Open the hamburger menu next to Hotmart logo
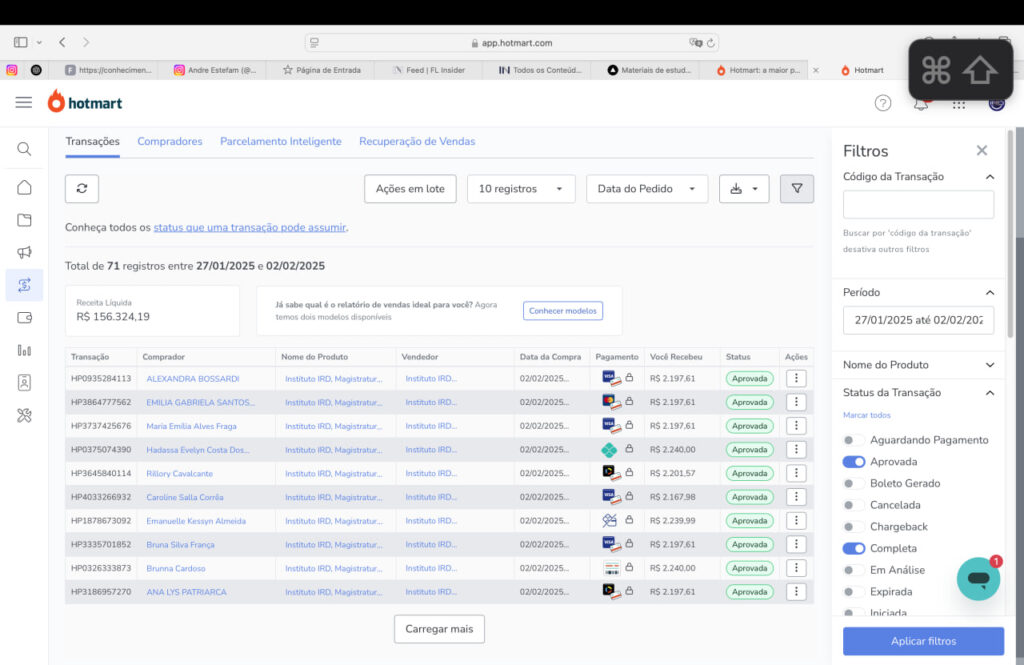The height and width of the screenshot is (665, 1024). click(24, 103)
